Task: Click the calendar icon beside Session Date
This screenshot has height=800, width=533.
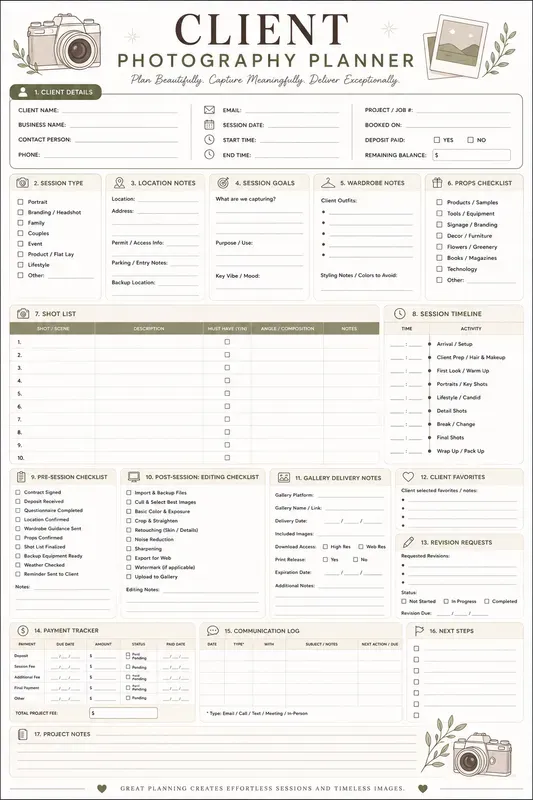Action: (209, 124)
